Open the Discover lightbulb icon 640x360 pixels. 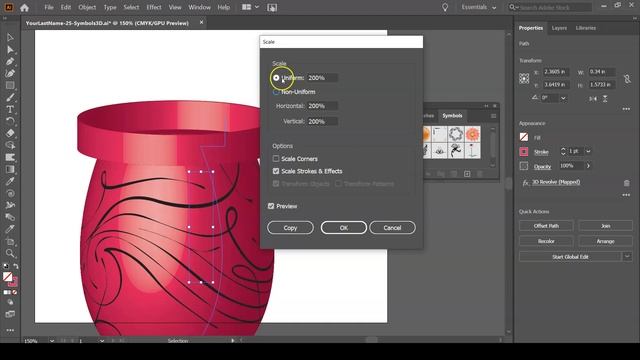coord(445,7)
